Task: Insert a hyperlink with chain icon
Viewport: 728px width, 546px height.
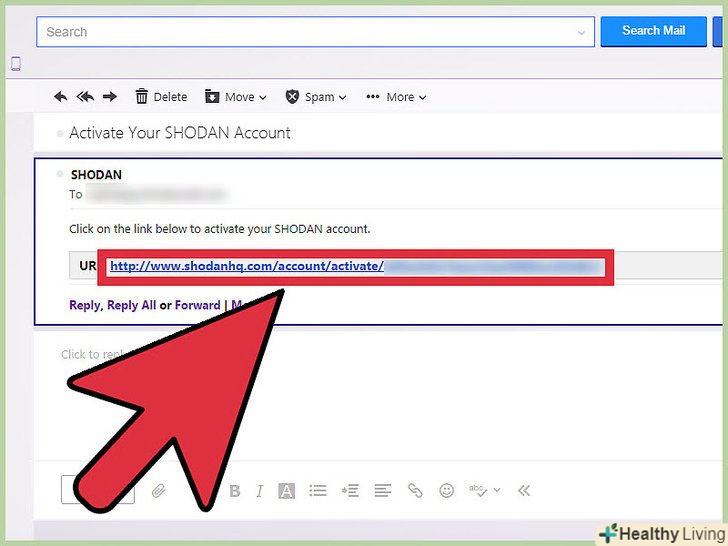Action: (415, 490)
